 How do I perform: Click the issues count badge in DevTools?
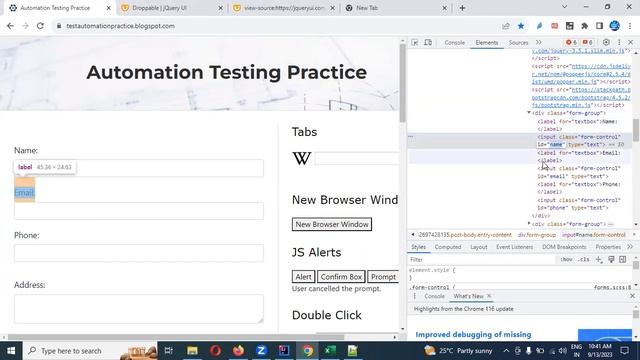[x=587, y=42]
